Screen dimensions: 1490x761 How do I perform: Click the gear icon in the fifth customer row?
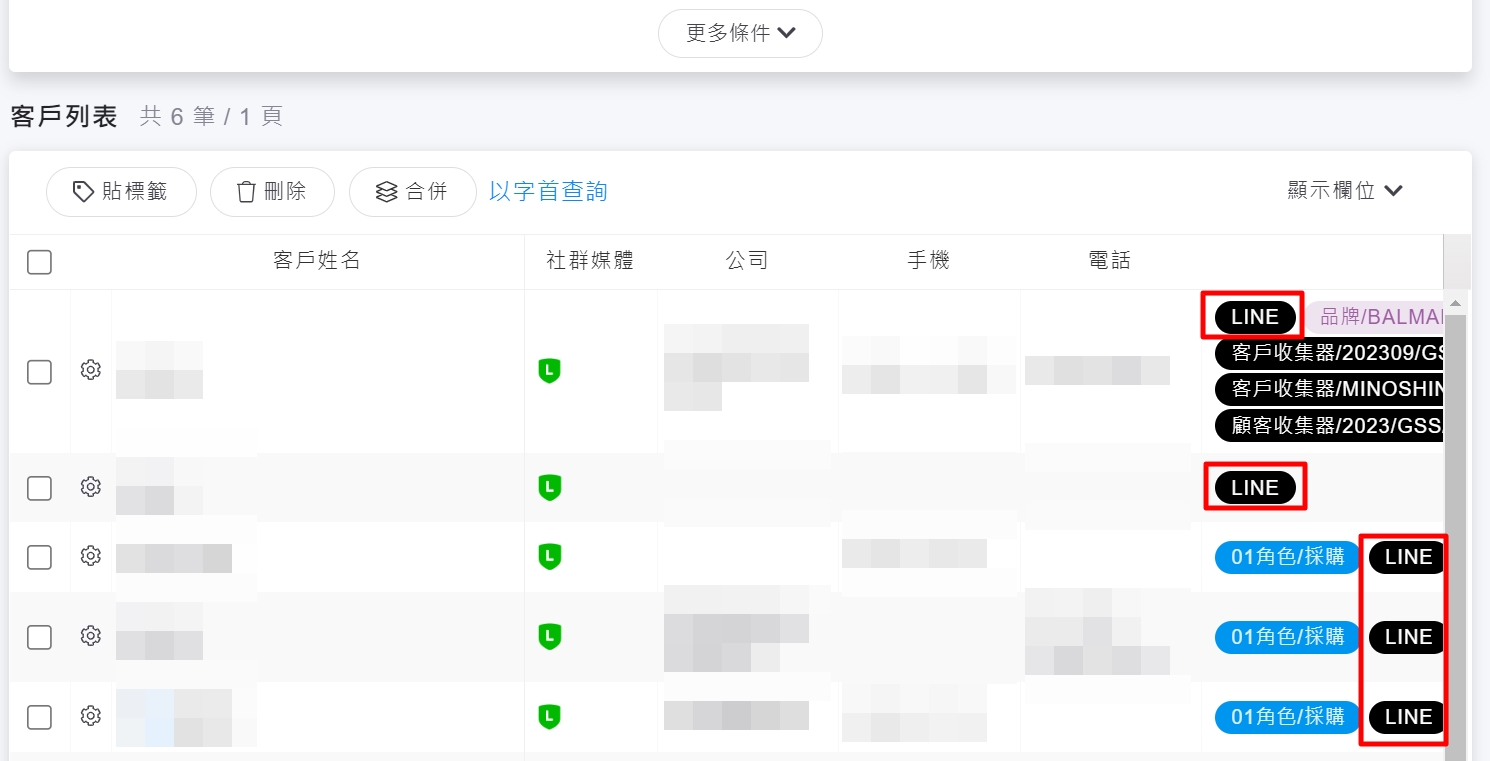coord(91,716)
